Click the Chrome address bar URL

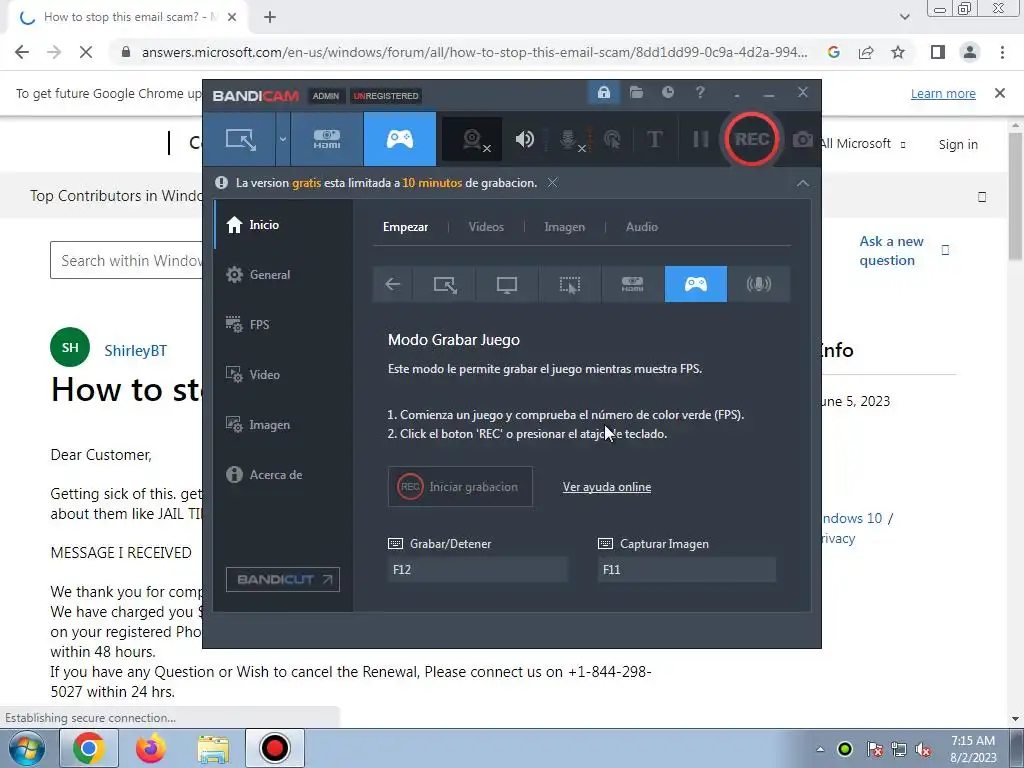pyautogui.click(x=474, y=52)
